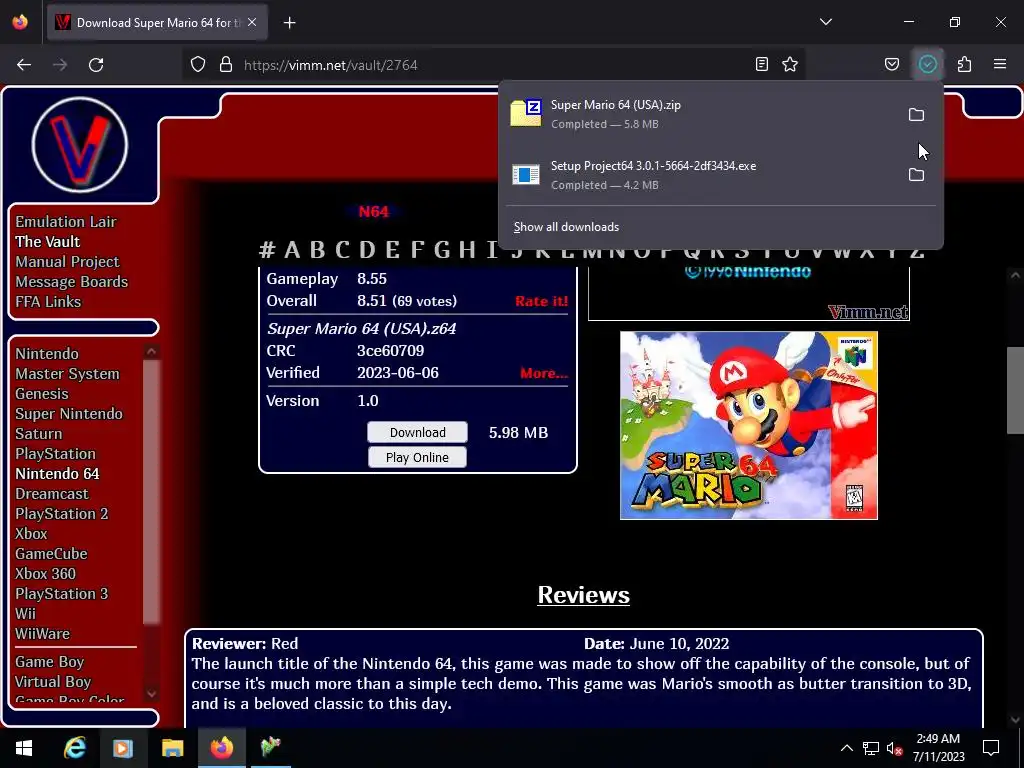Open The Vault link

tap(48, 242)
